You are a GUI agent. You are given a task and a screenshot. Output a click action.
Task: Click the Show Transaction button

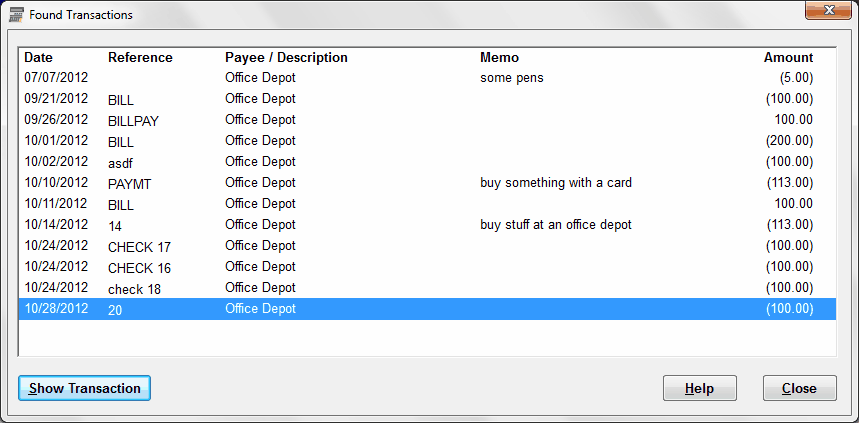84,388
